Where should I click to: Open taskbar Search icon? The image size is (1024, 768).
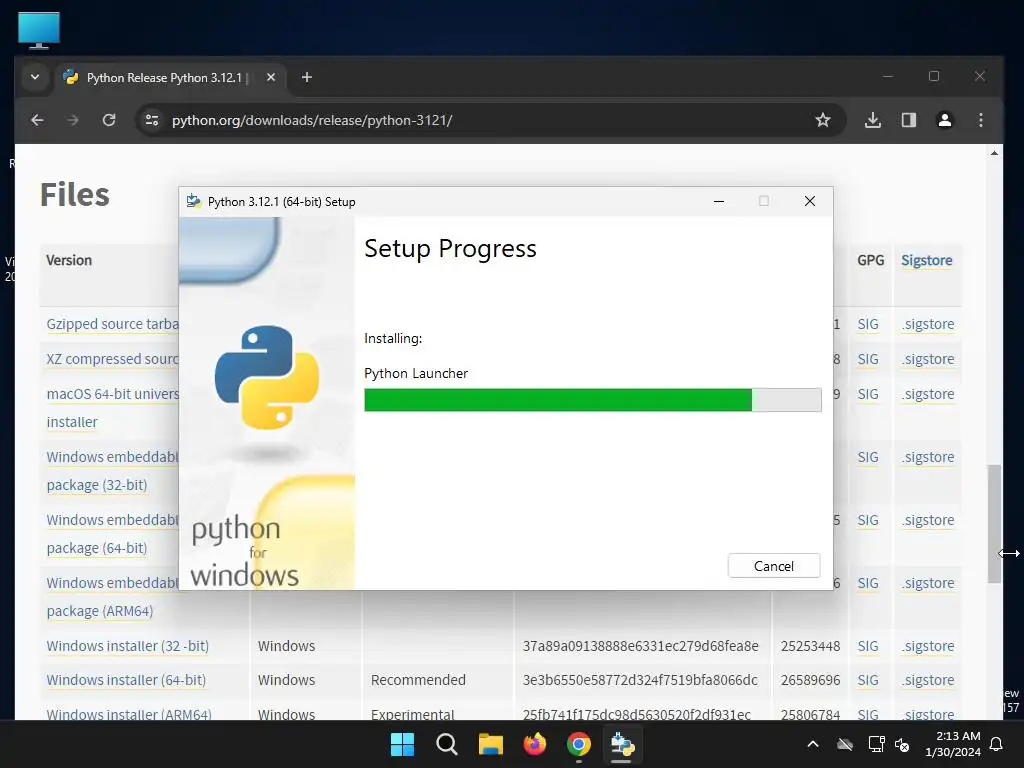point(447,744)
